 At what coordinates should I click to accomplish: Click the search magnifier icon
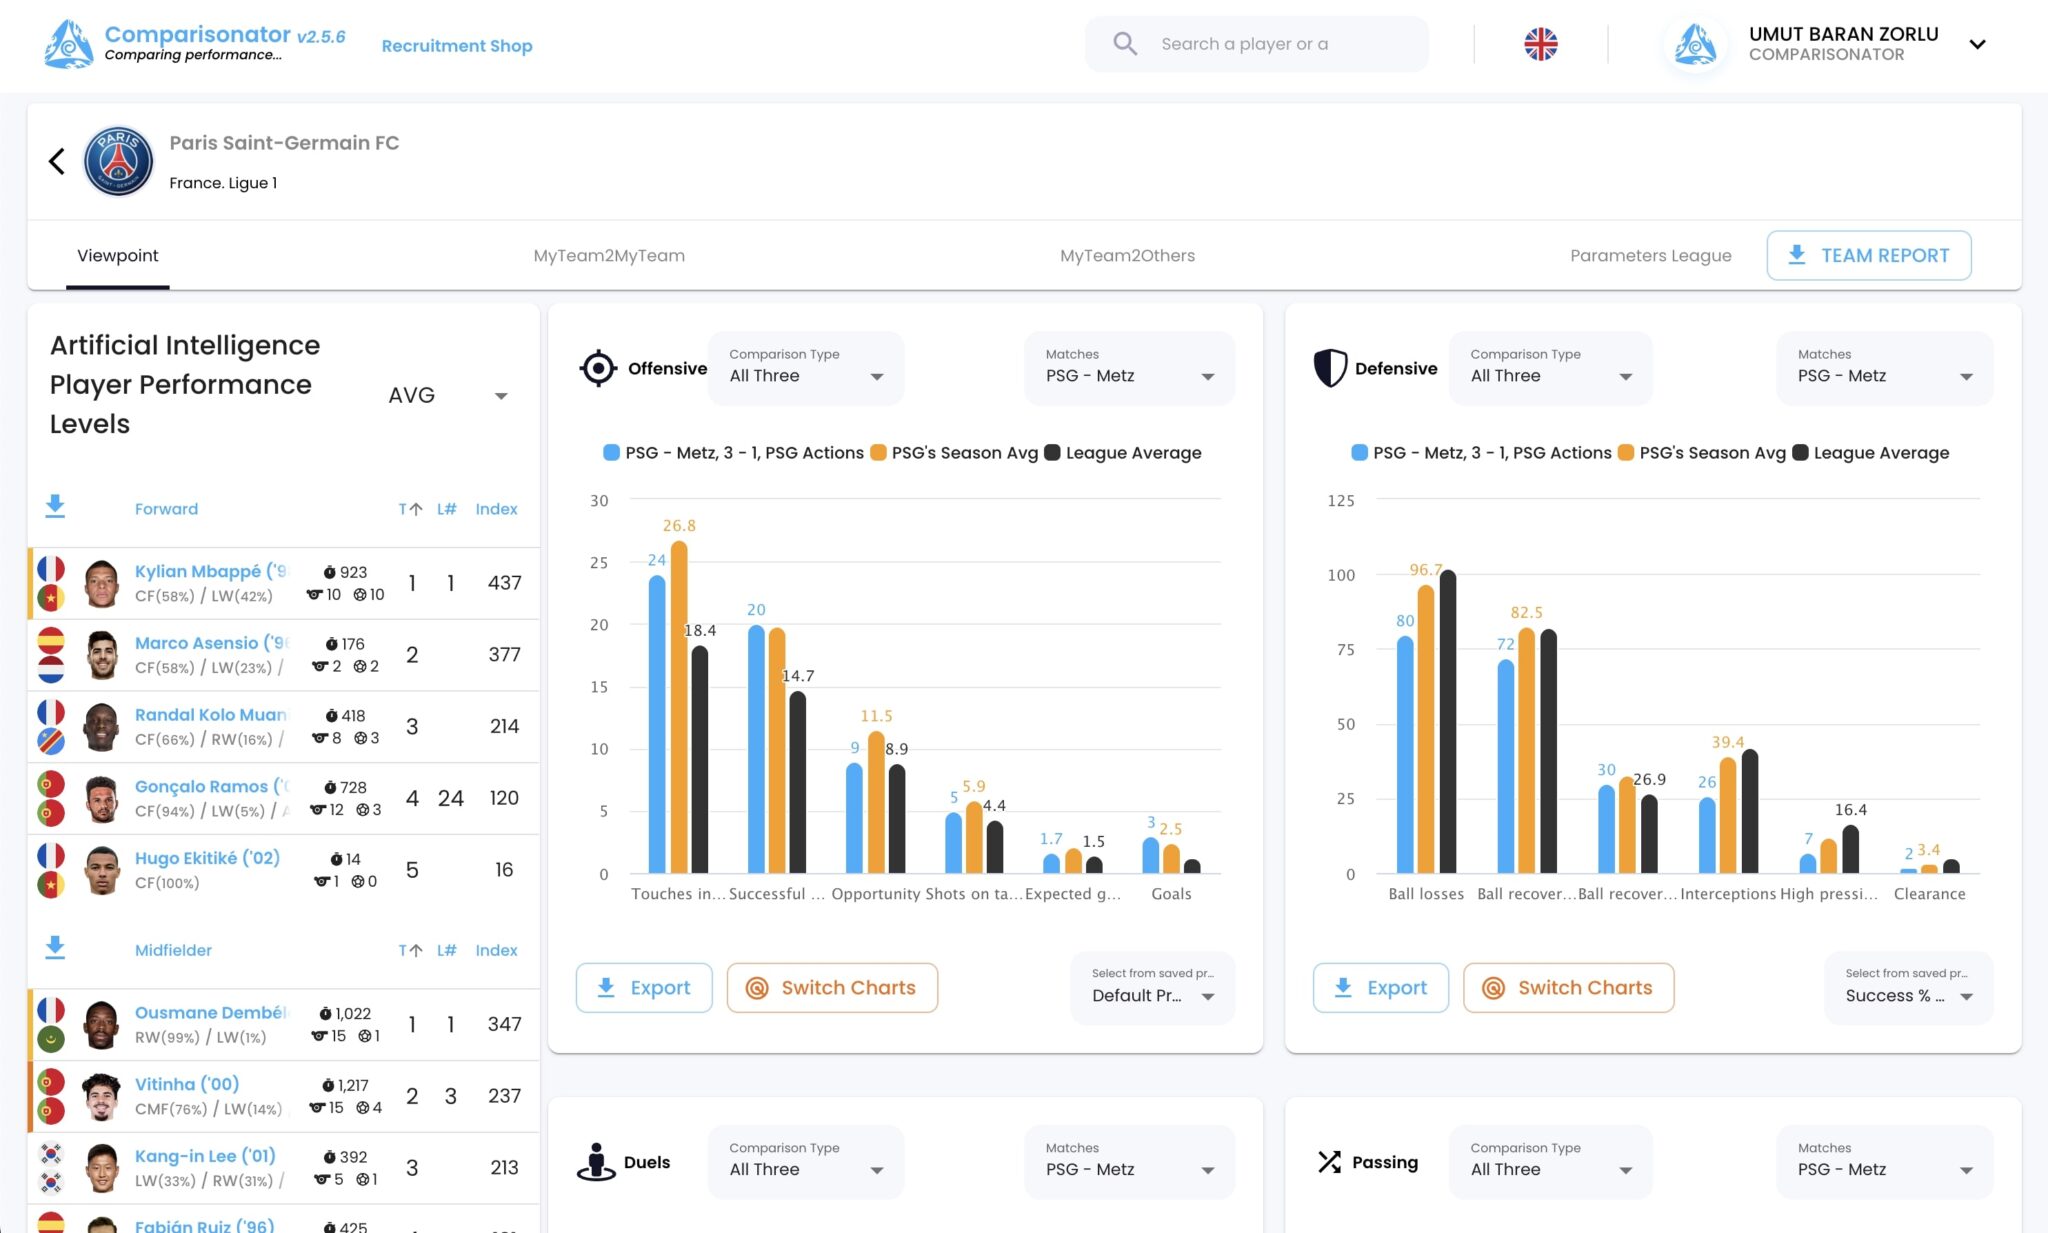pos(1124,43)
